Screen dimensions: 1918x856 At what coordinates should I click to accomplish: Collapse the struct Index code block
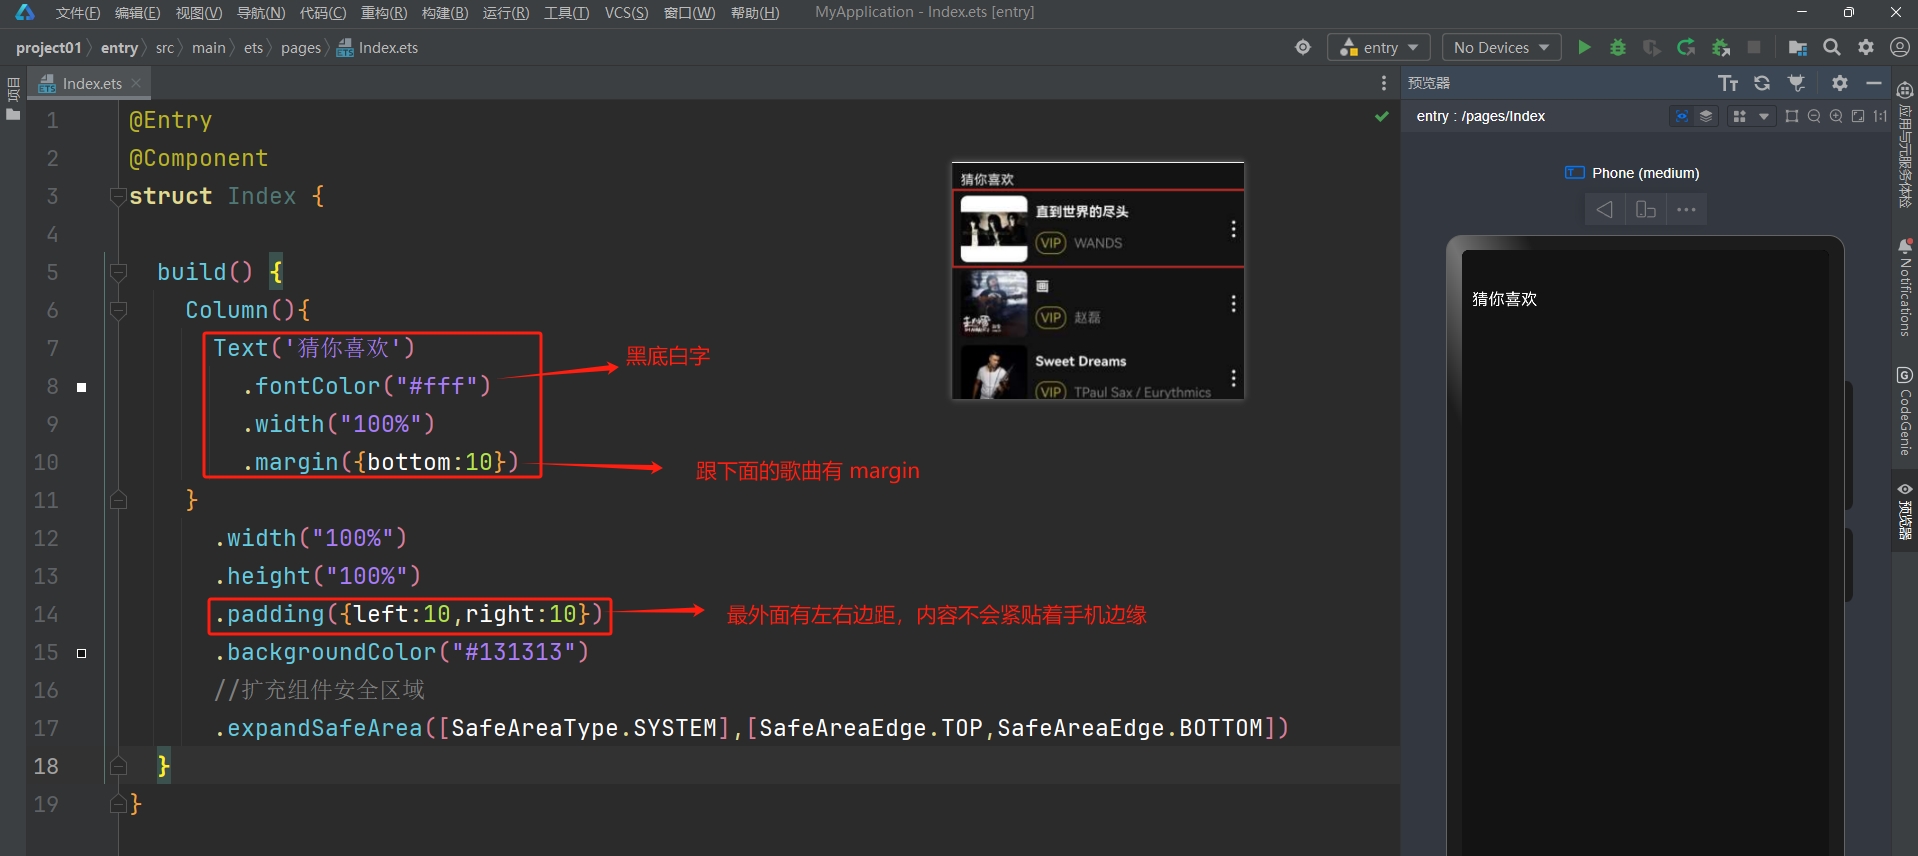(118, 196)
